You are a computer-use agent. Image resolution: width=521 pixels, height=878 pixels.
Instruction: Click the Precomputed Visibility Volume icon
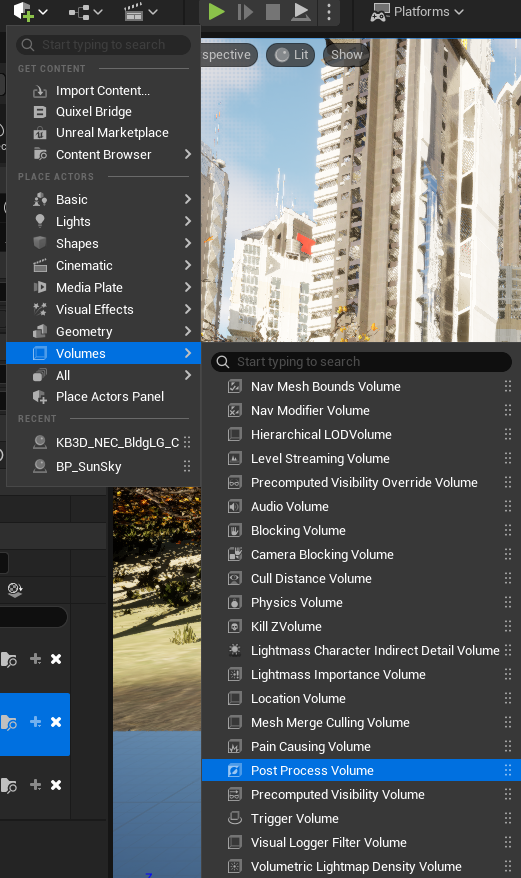(x=235, y=795)
